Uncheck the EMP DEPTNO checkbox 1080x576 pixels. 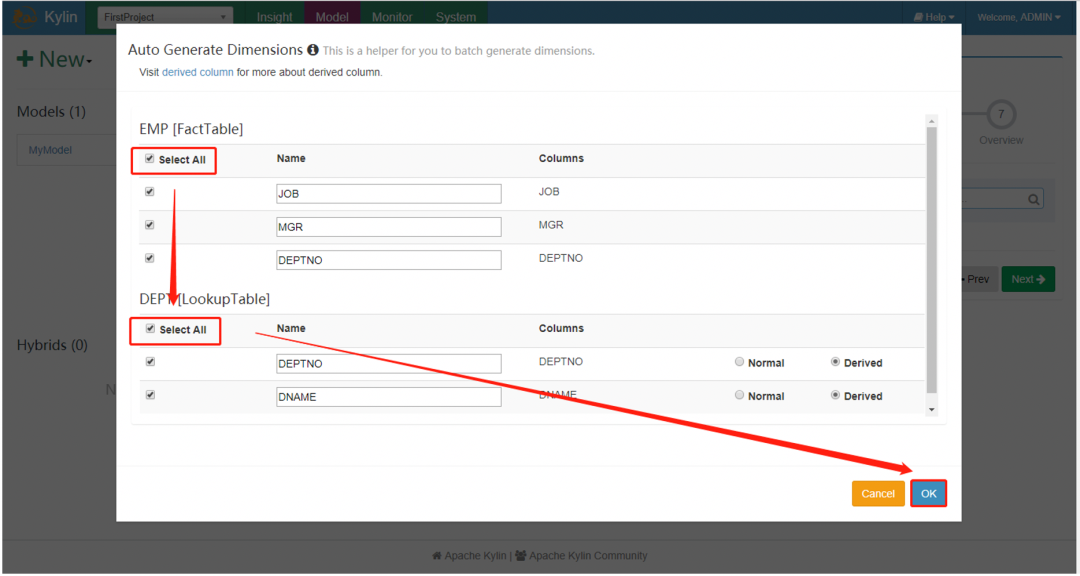point(149,258)
